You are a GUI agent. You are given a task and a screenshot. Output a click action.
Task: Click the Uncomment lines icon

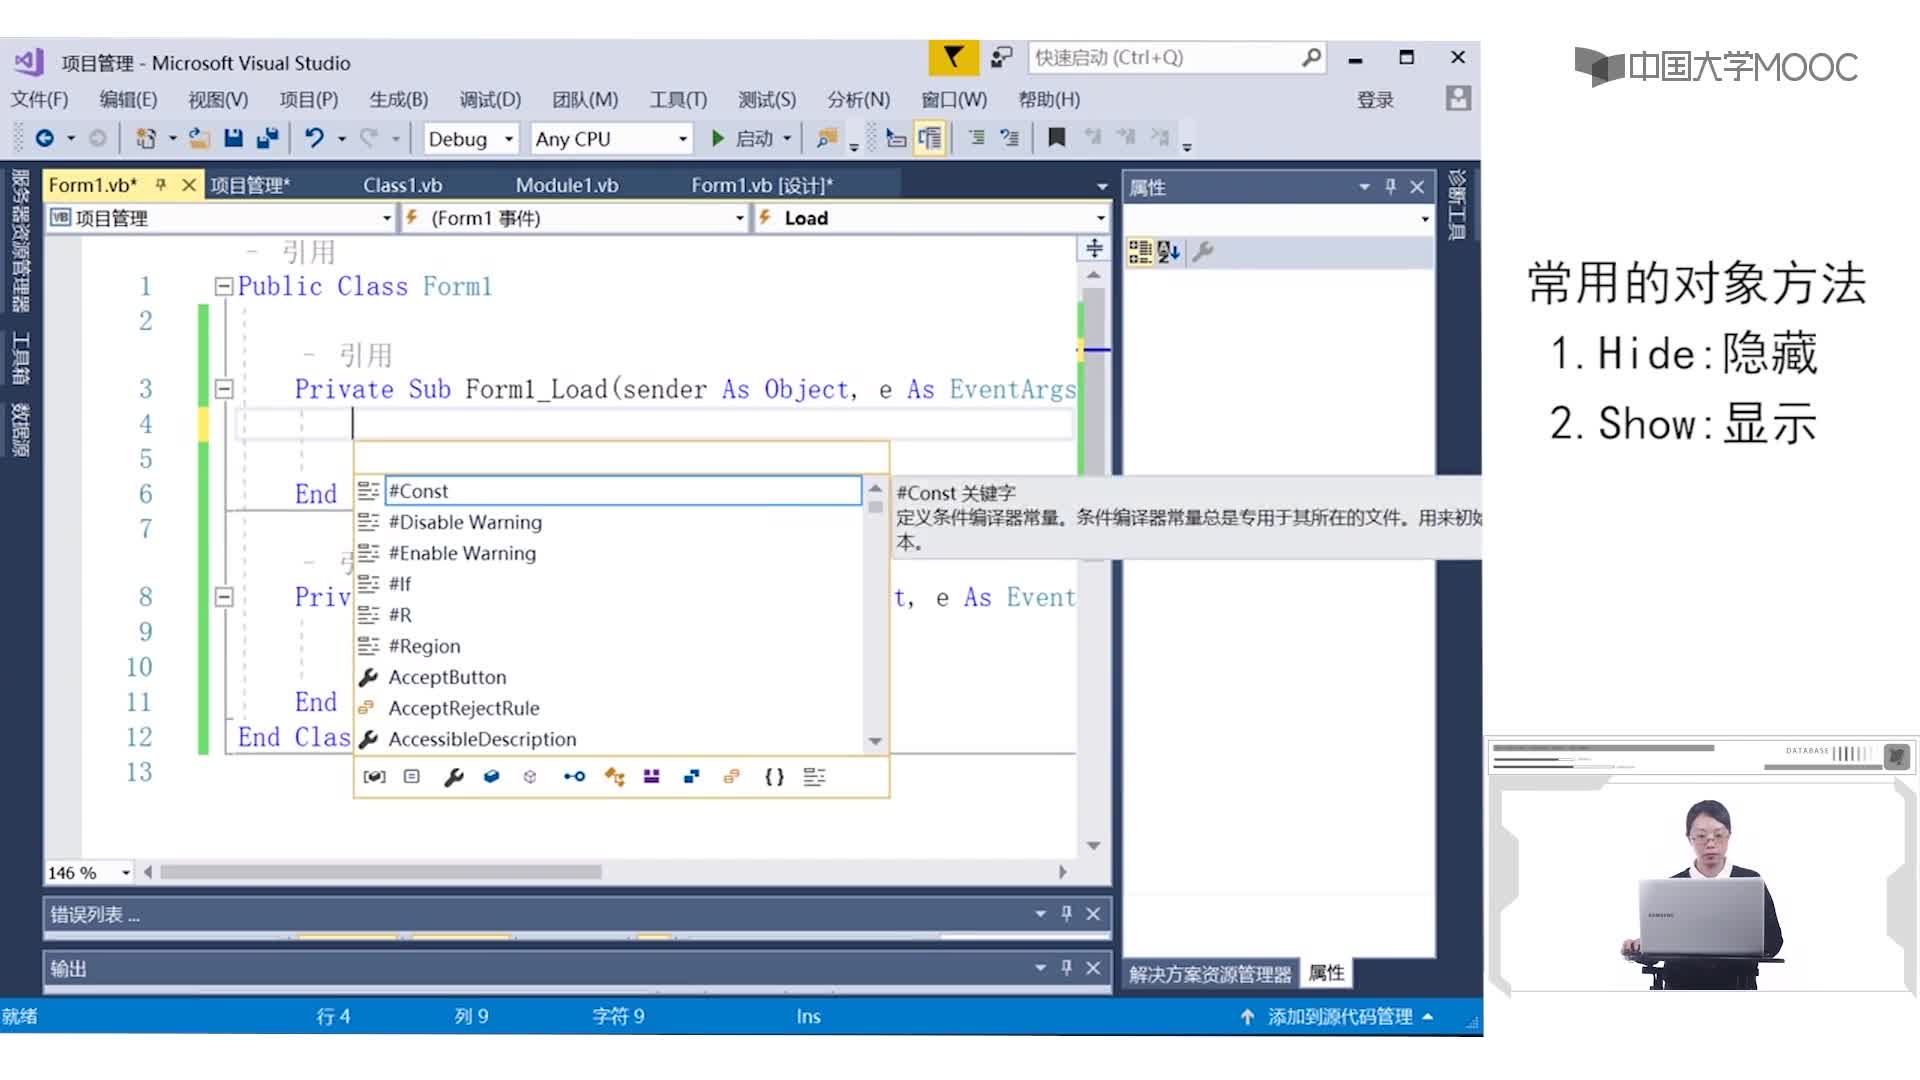click(x=1010, y=138)
